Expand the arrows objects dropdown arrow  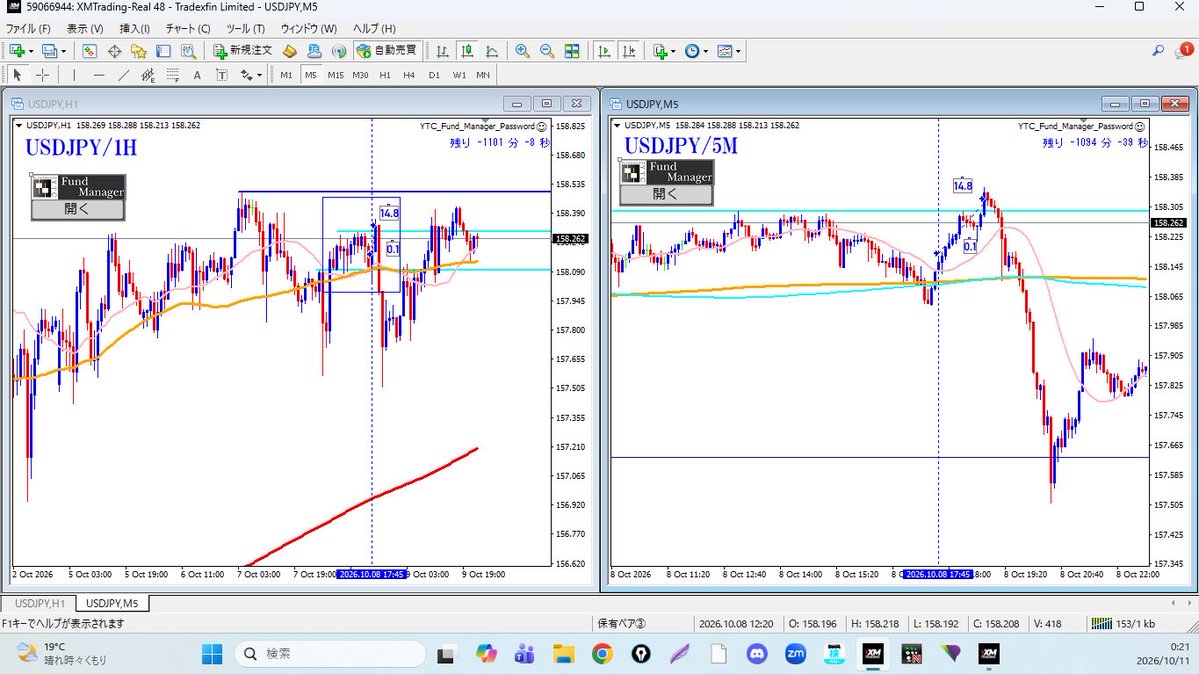[259, 75]
